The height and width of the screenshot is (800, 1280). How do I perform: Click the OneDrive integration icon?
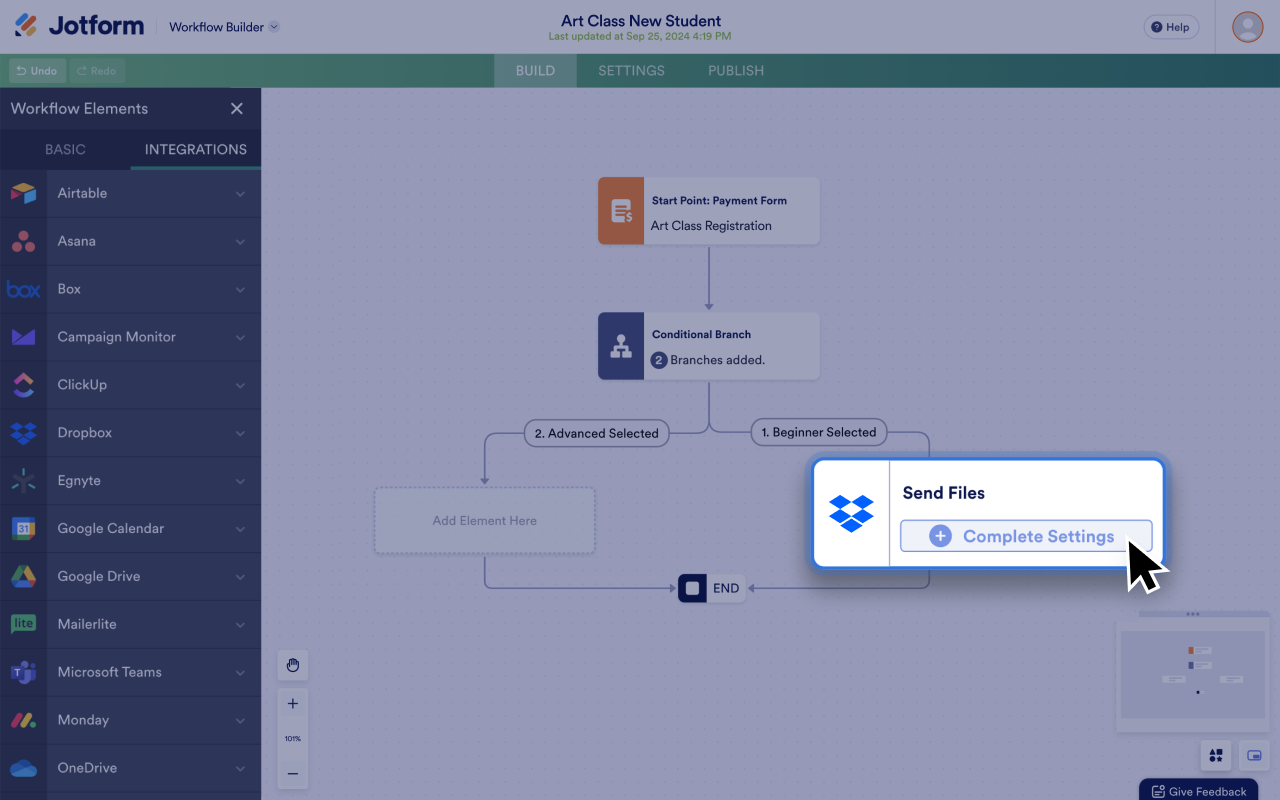(x=23, y=768)
